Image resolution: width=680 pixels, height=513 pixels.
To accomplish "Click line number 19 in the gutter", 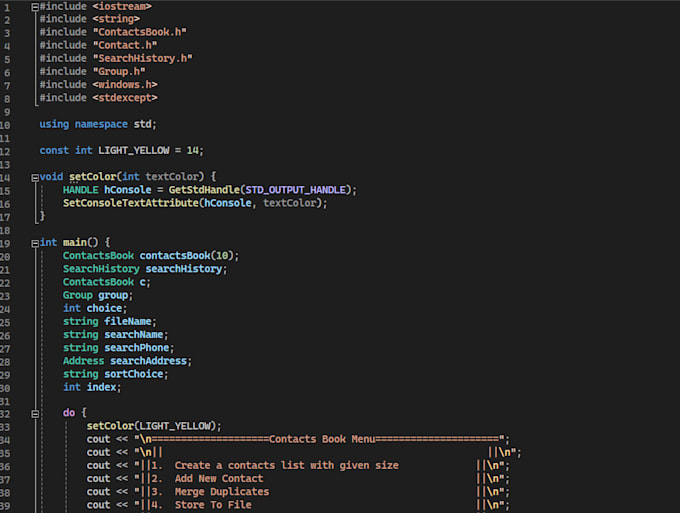I will point(5,244).
